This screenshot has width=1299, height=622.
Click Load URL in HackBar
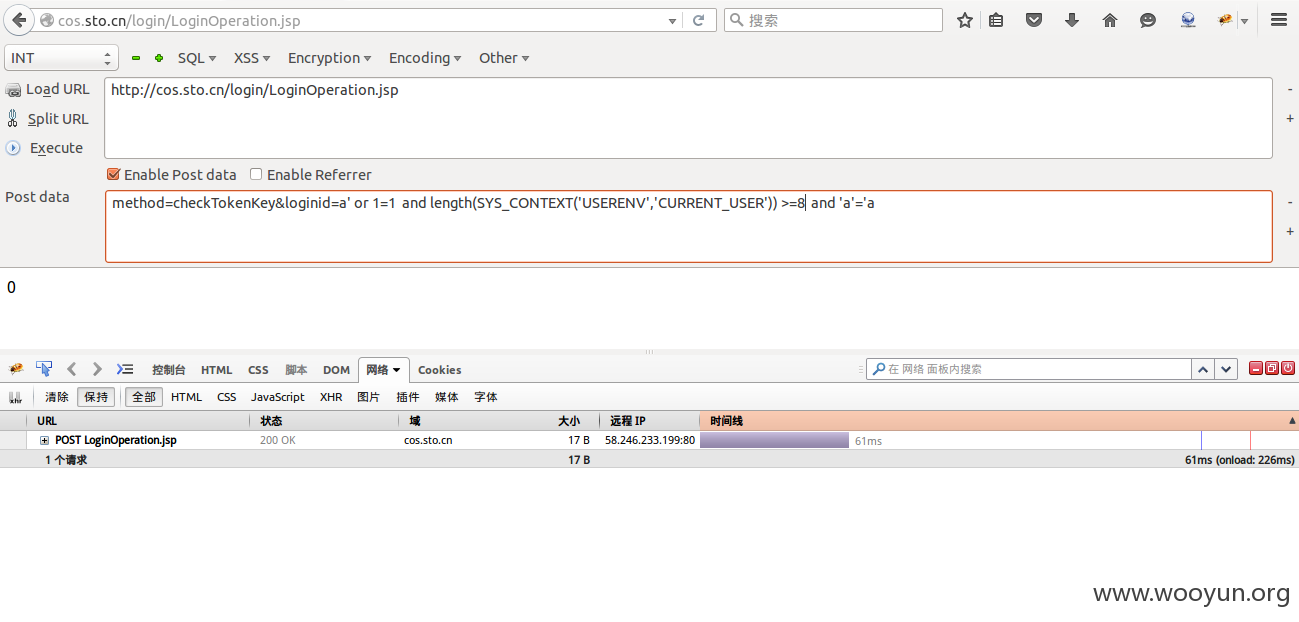point(48,89)
